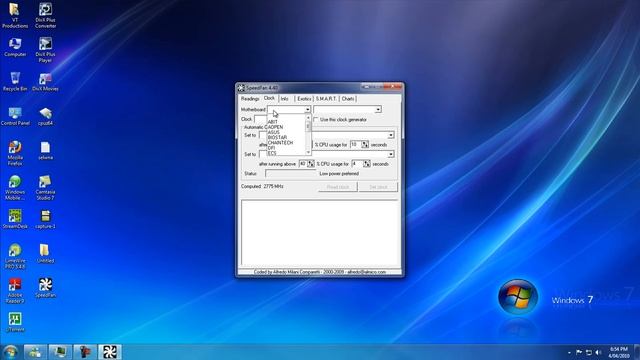Click the red camera recorder taskbar icon
The image size is (640, 360).
85,352
